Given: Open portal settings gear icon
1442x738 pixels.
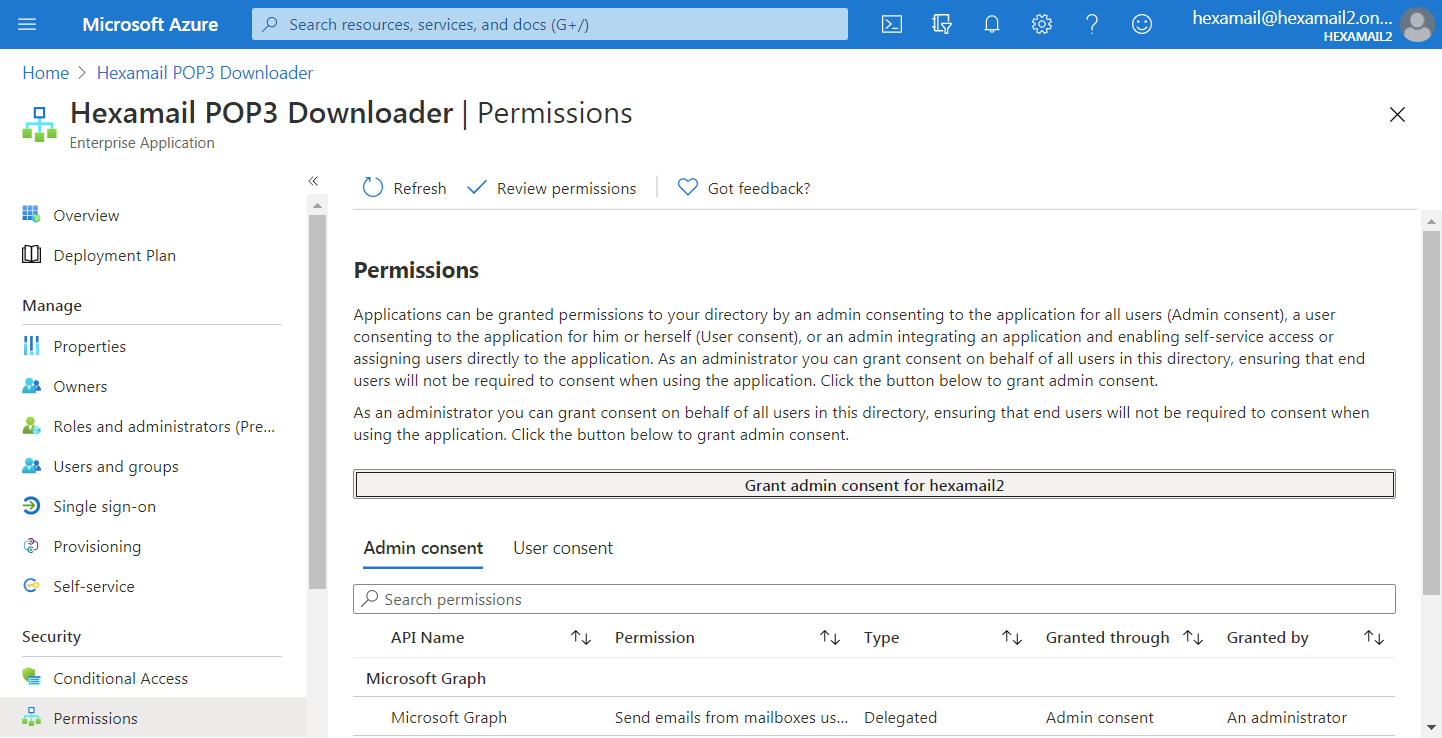Looking at the screenshot, I should [x=1042, y=24].
